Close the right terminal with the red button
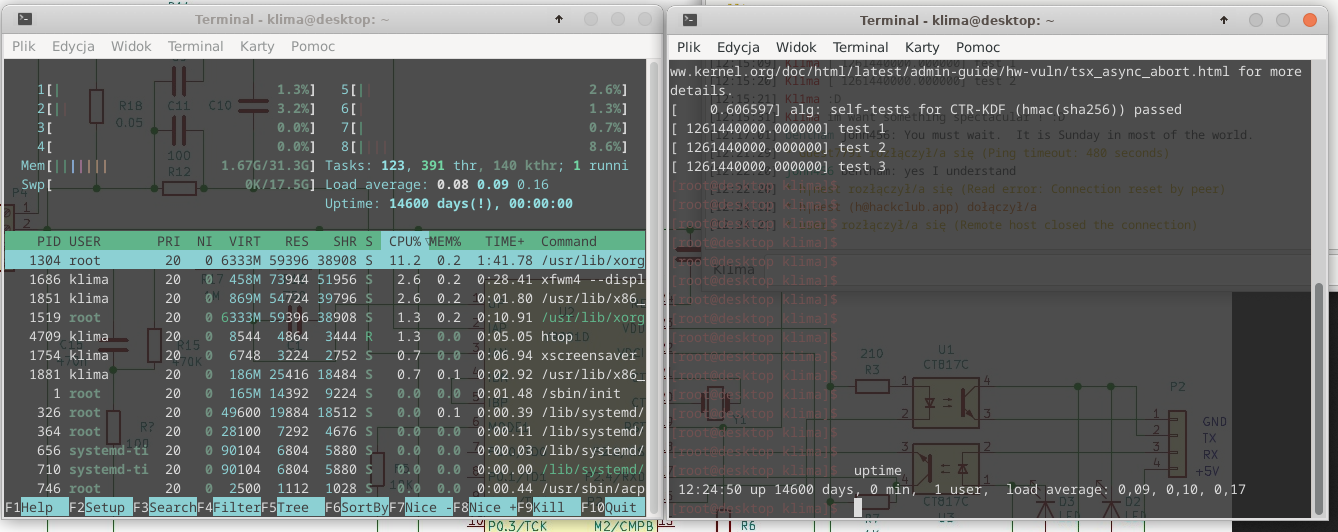Image resolution: width=1338 pixels, height=532 pixels. point(1308,19)
